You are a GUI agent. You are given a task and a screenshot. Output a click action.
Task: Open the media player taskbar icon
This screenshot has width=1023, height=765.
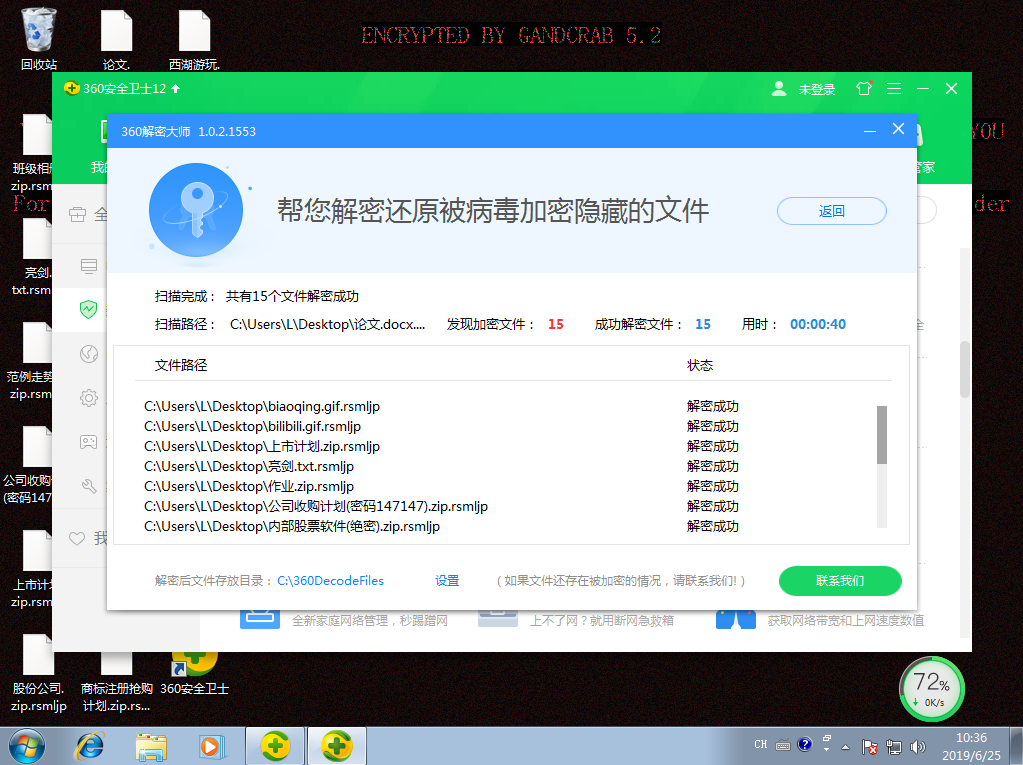point(212,746)
